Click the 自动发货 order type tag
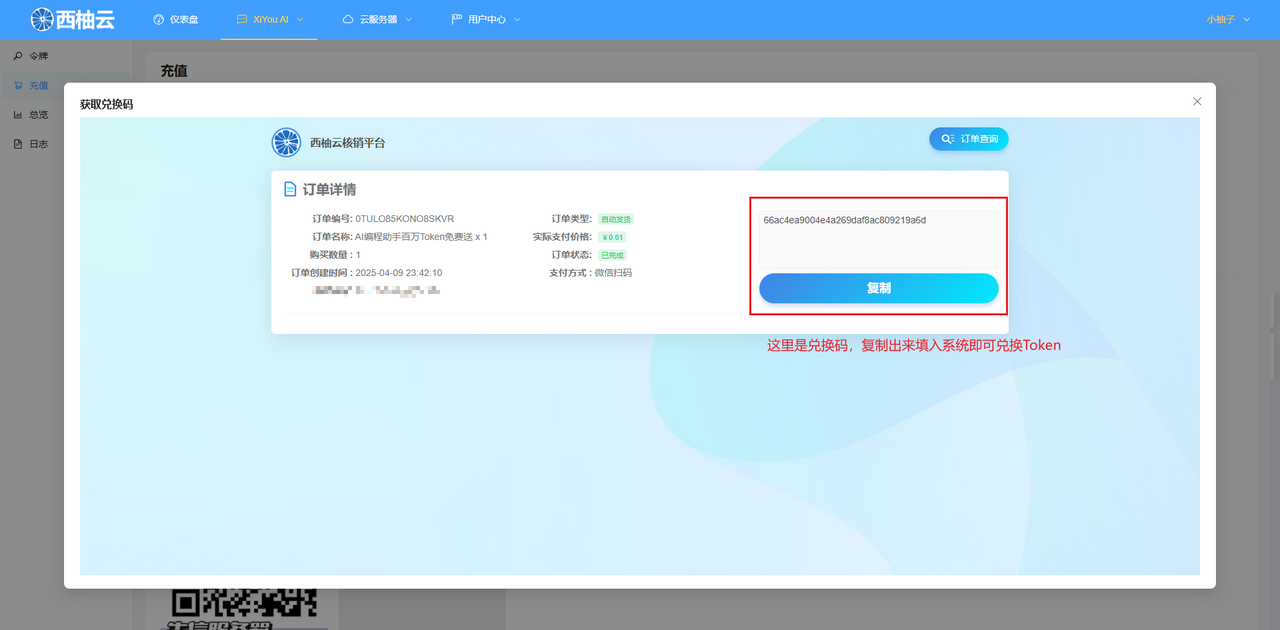The height and width of the screenshot is (630, 1280). pyautogui.click(x=616, y=219)
